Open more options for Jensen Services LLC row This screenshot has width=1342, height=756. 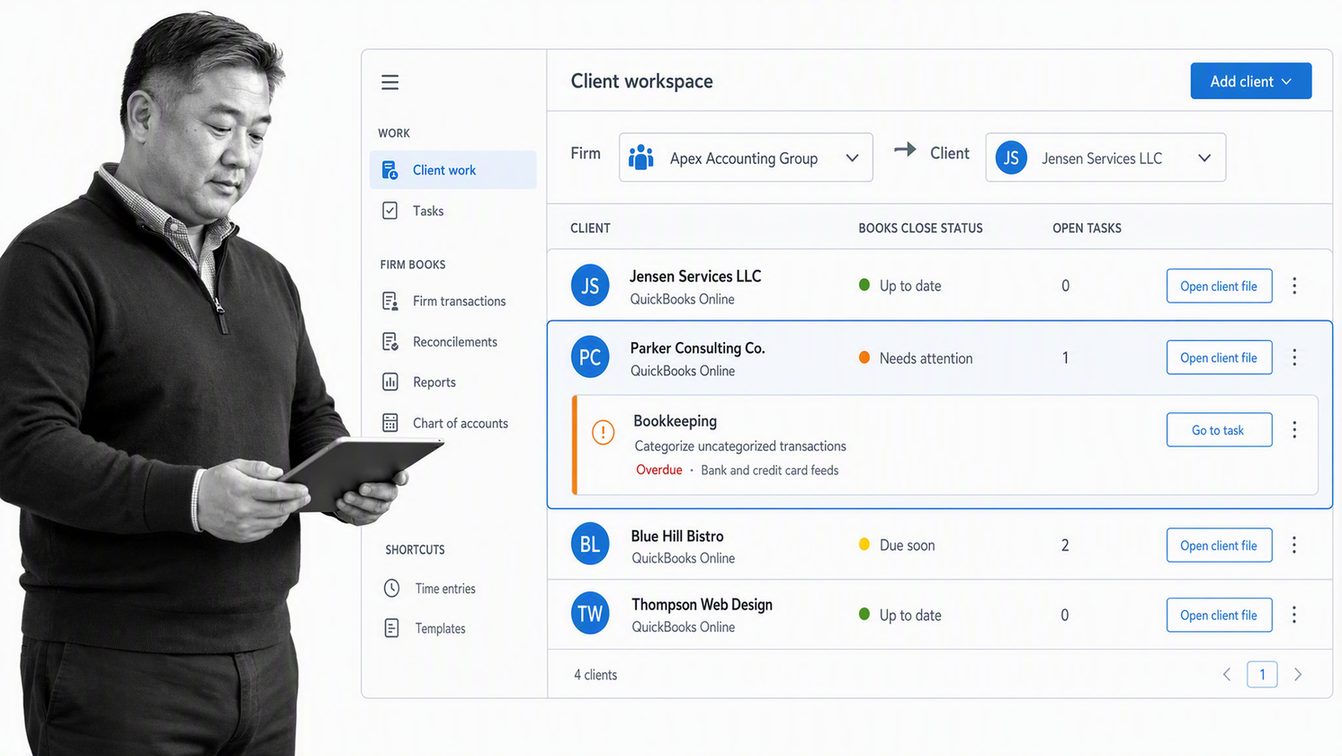click(1294, 286)
